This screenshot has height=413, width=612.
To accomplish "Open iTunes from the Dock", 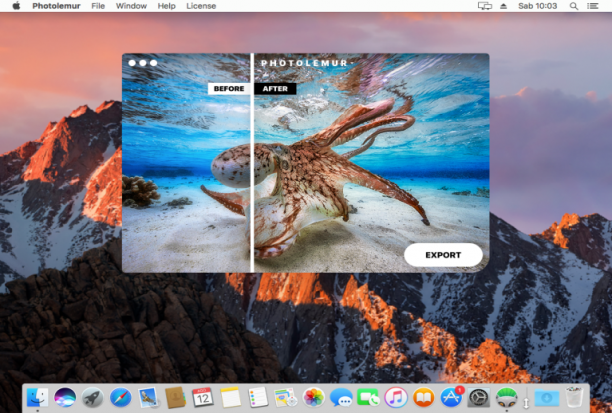I will 396,398.
